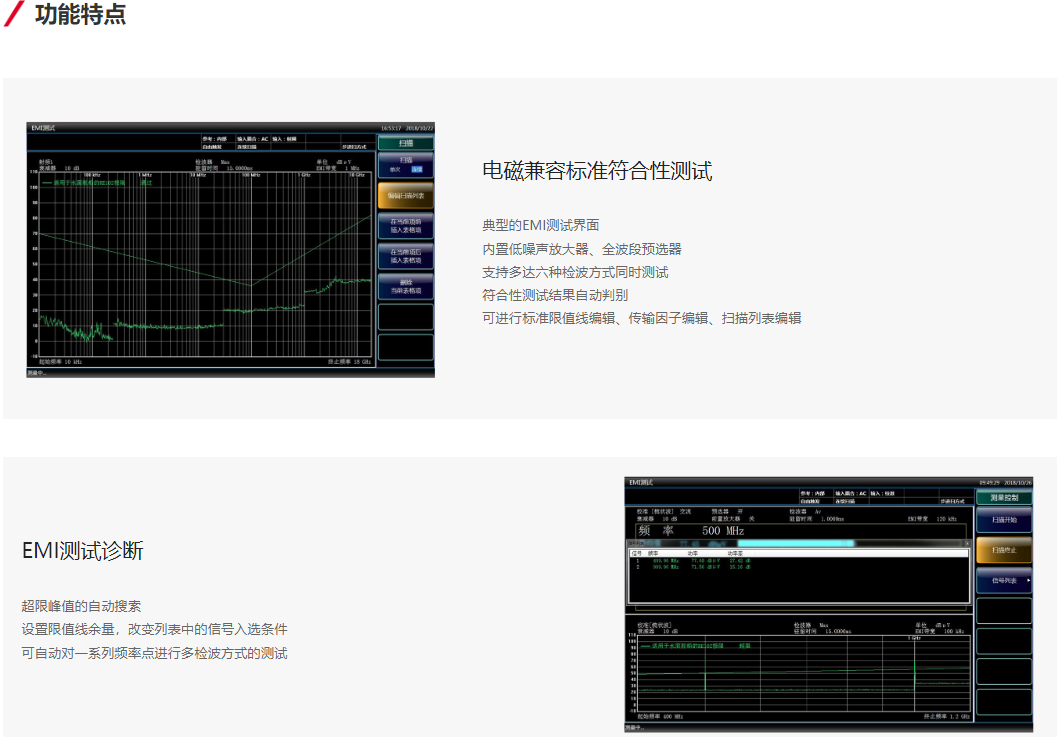The height and width of the screenshot is (737, 1057).
Task: Expand the 信号列表 submenu softkey
Action: [1003, 580]
